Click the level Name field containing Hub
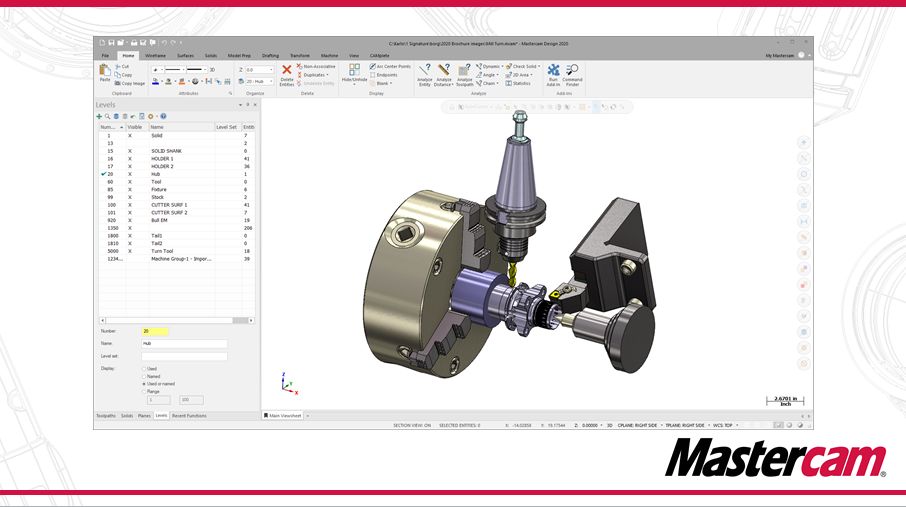 [x=184, y=343]
